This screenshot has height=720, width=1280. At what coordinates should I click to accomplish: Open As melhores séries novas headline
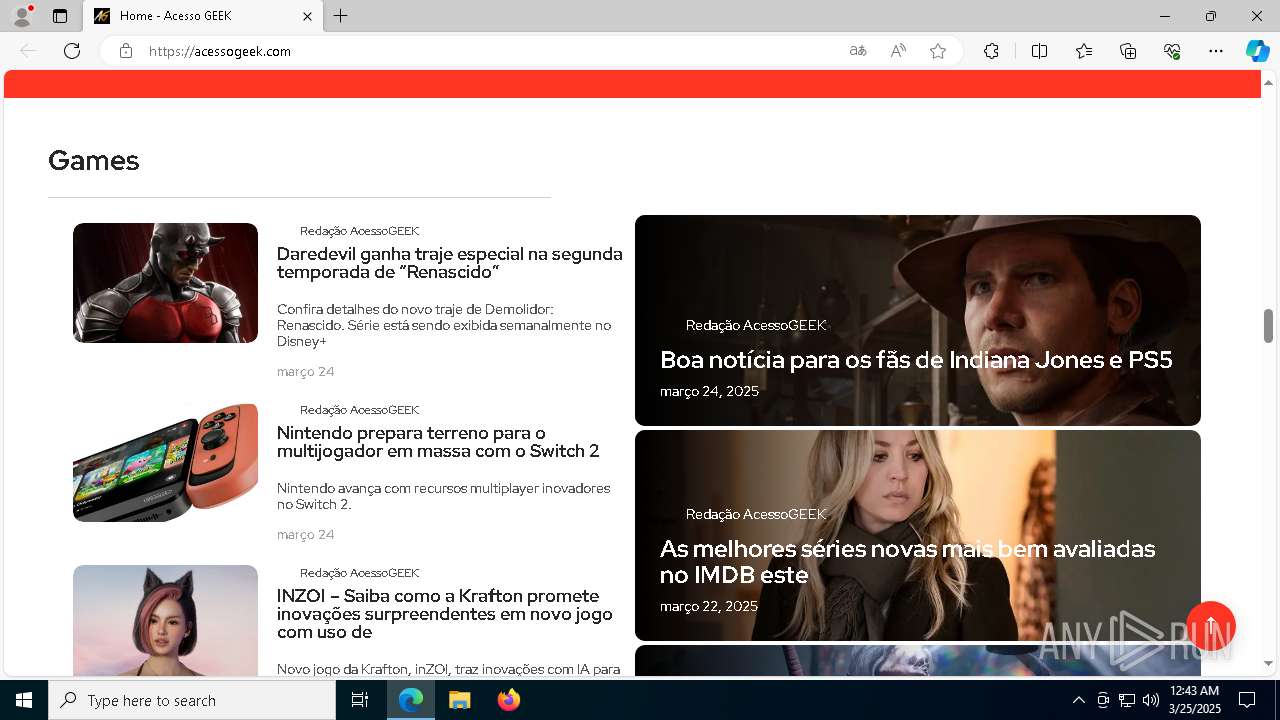click(907, 562)
